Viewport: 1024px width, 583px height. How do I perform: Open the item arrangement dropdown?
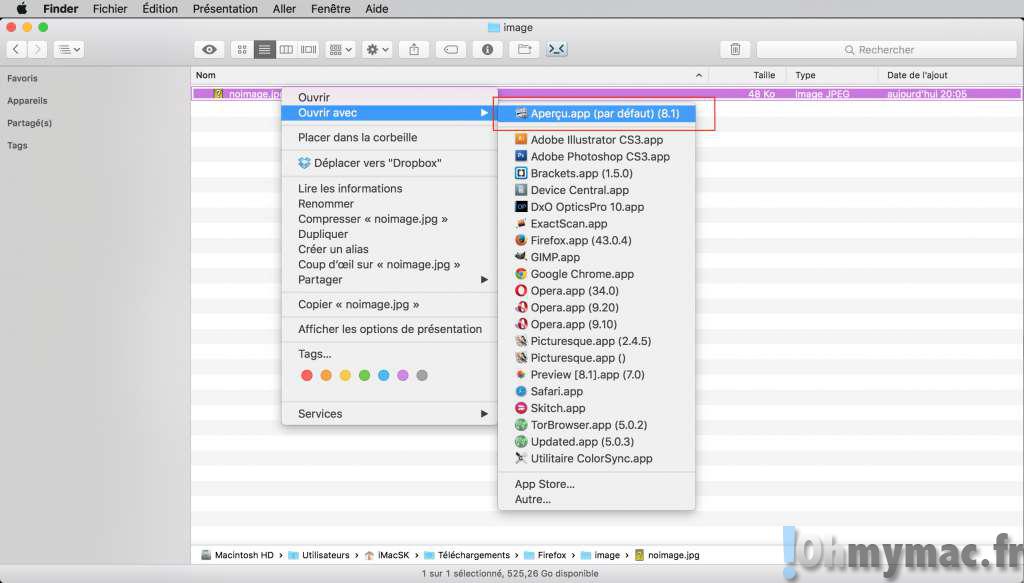tap(338, 49)
